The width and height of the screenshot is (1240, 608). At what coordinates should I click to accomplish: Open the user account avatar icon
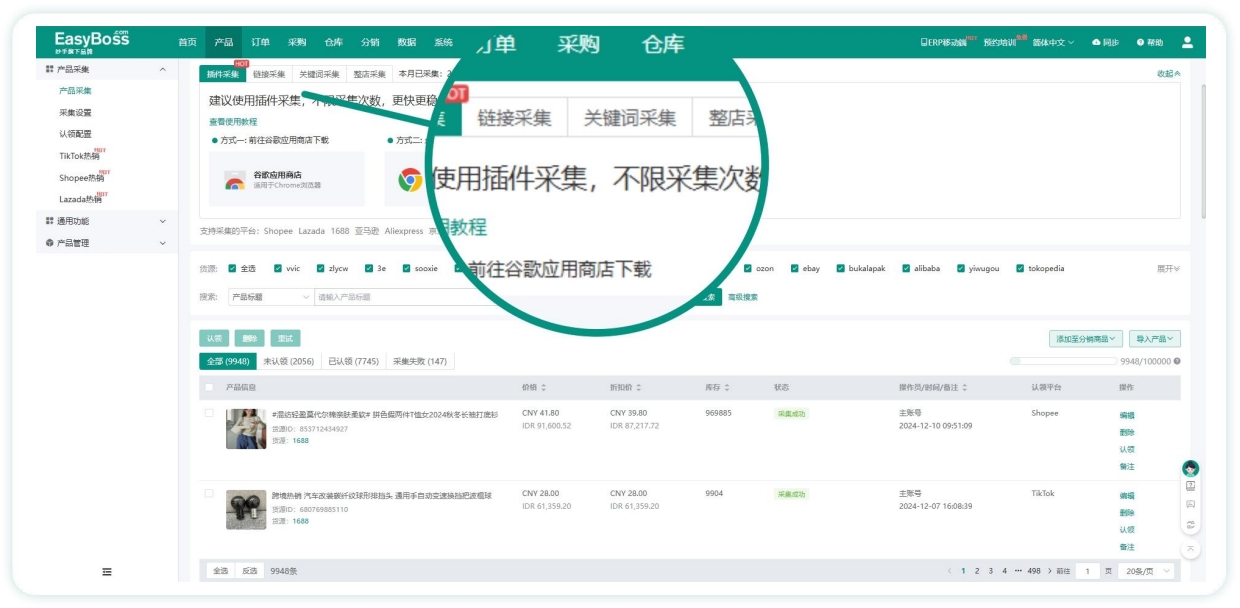(x=1187, y=42)
